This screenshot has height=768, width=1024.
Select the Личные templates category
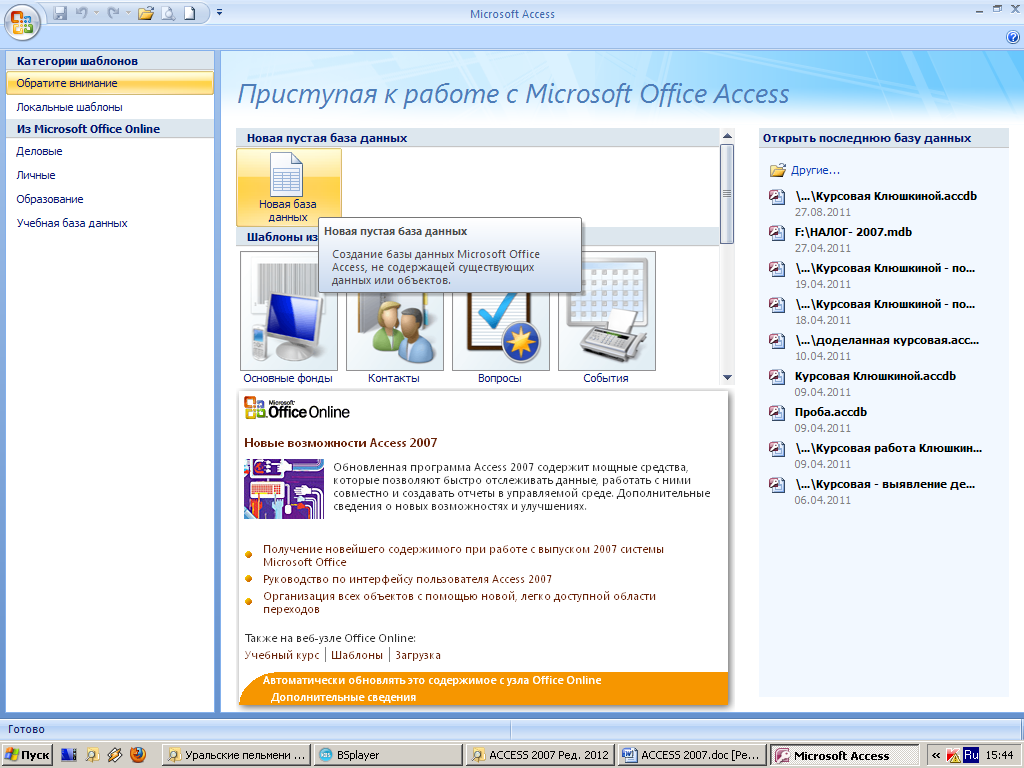coord(36,175)
